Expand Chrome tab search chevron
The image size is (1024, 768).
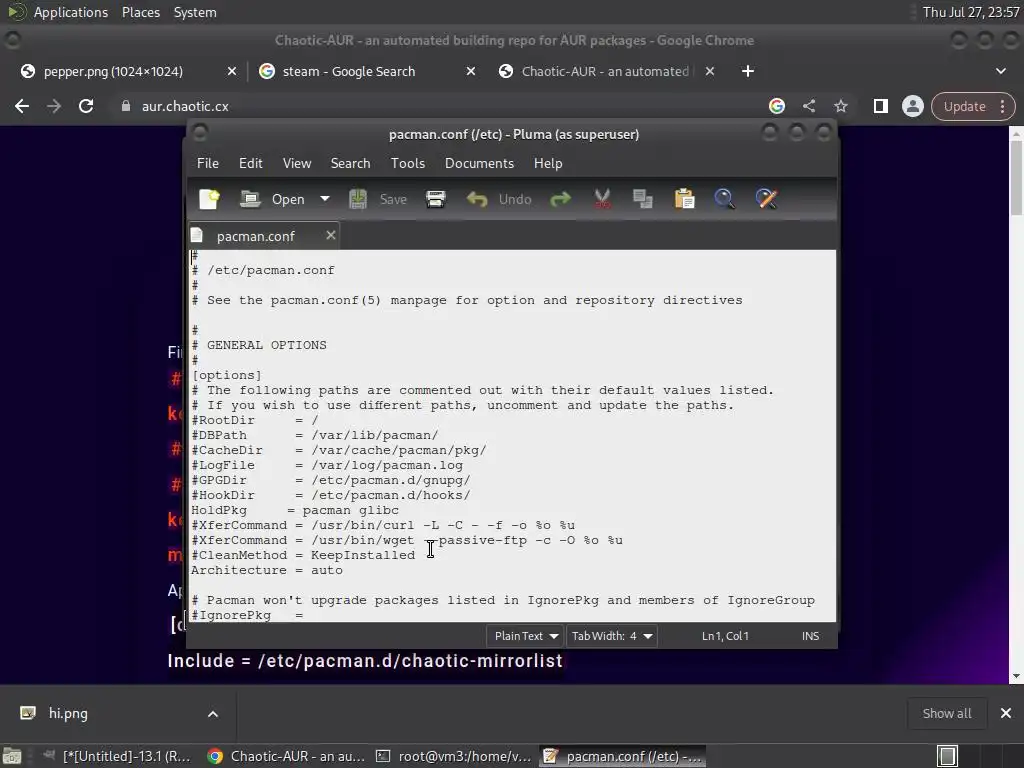1000,71
